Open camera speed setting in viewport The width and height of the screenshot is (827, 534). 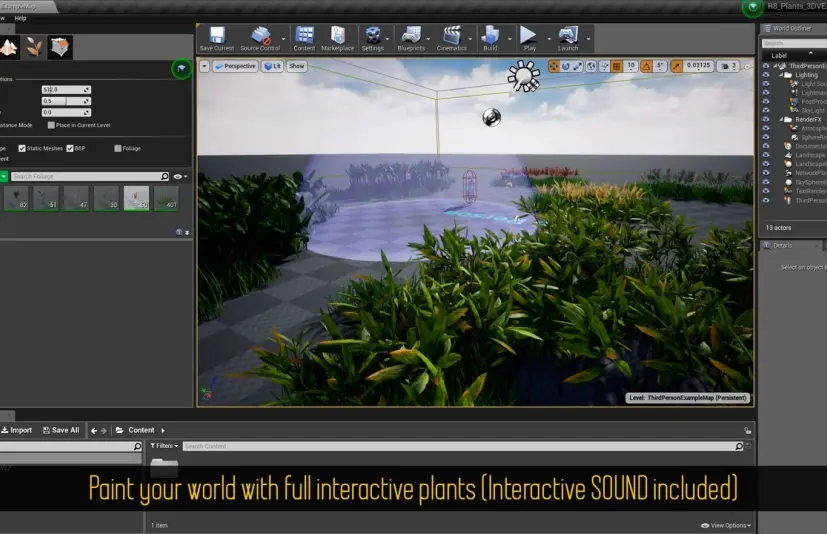point(729,66)
